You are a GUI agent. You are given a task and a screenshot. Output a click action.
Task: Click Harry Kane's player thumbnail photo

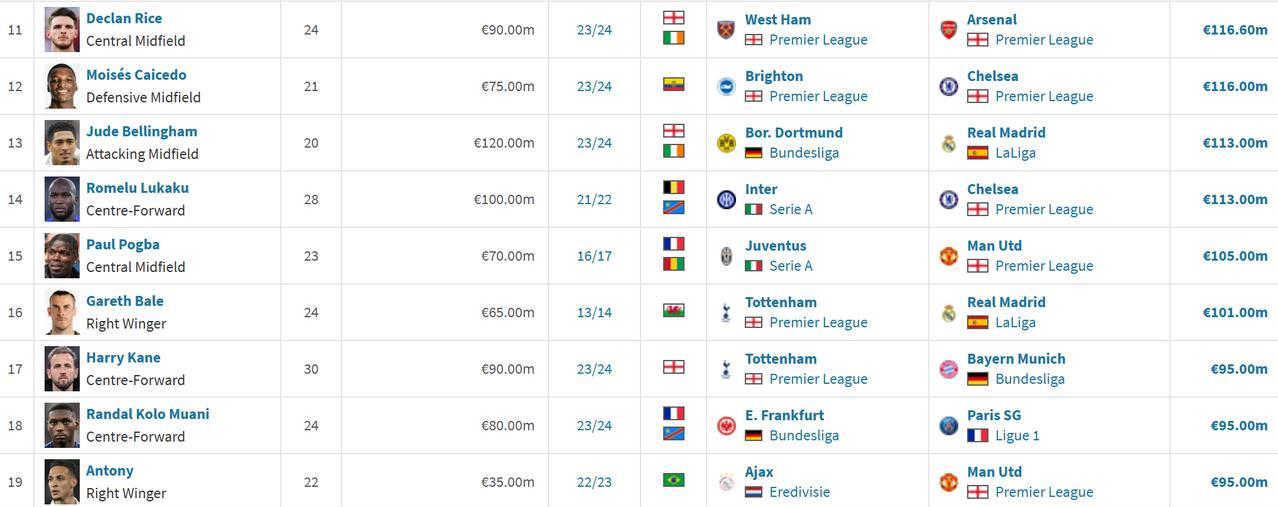(x=62, y=369)
